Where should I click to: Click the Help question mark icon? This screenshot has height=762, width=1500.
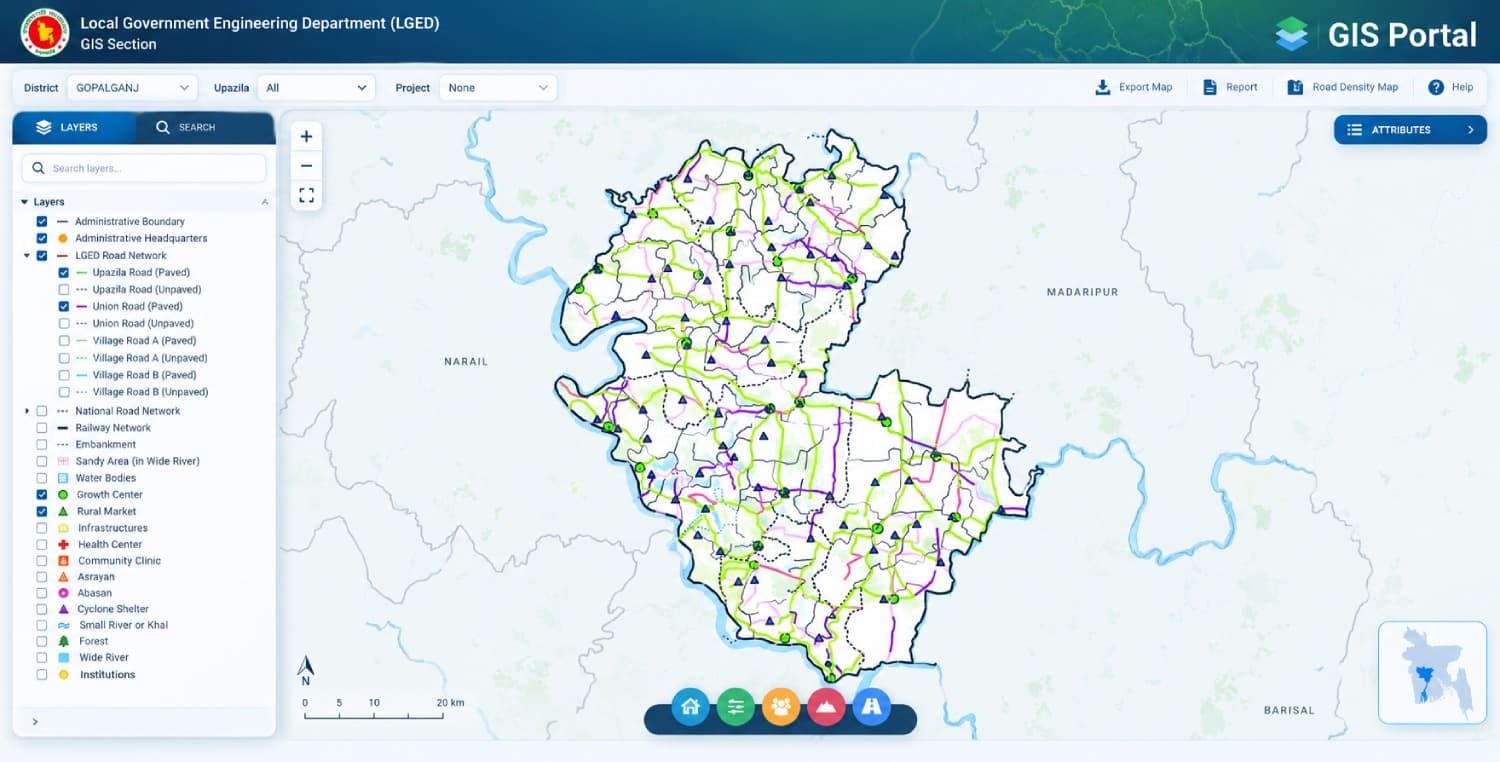1436,87
